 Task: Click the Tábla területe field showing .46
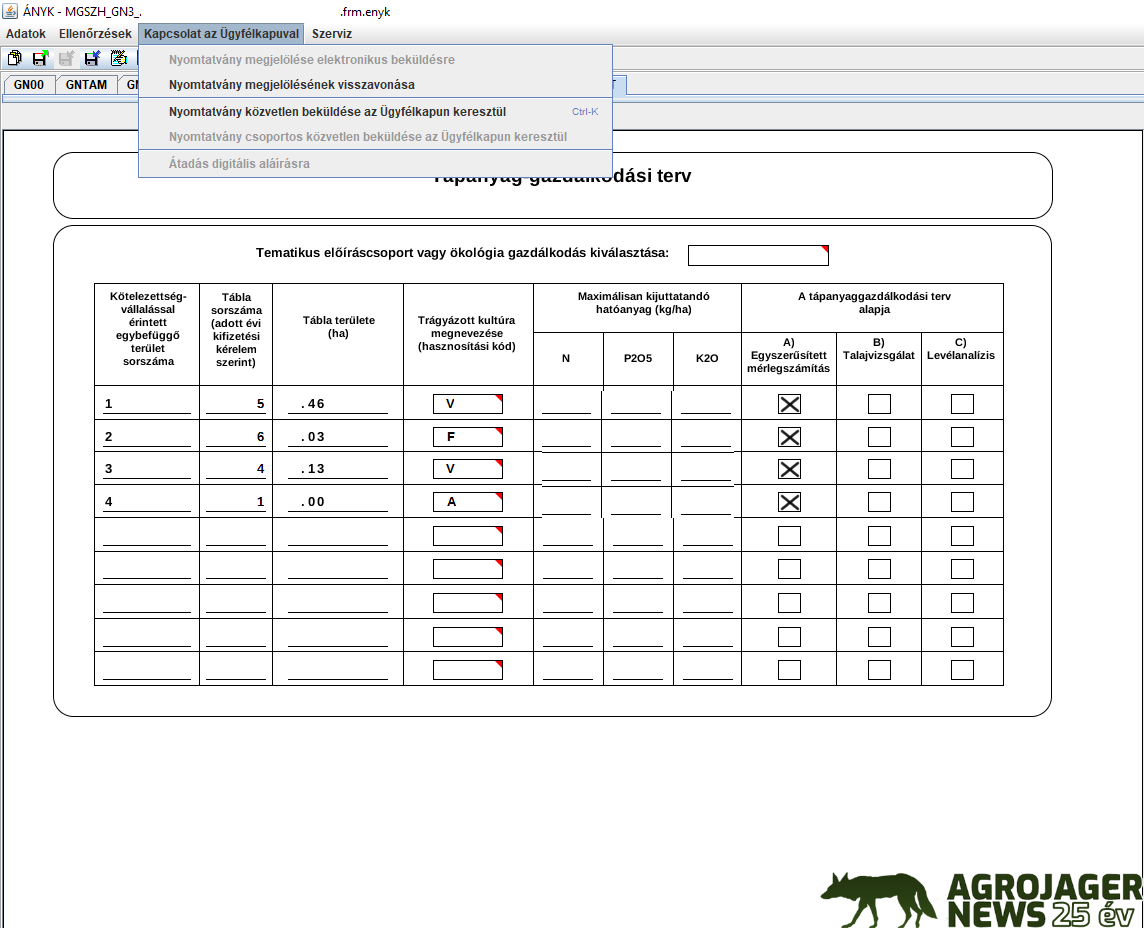coord(337,404)
